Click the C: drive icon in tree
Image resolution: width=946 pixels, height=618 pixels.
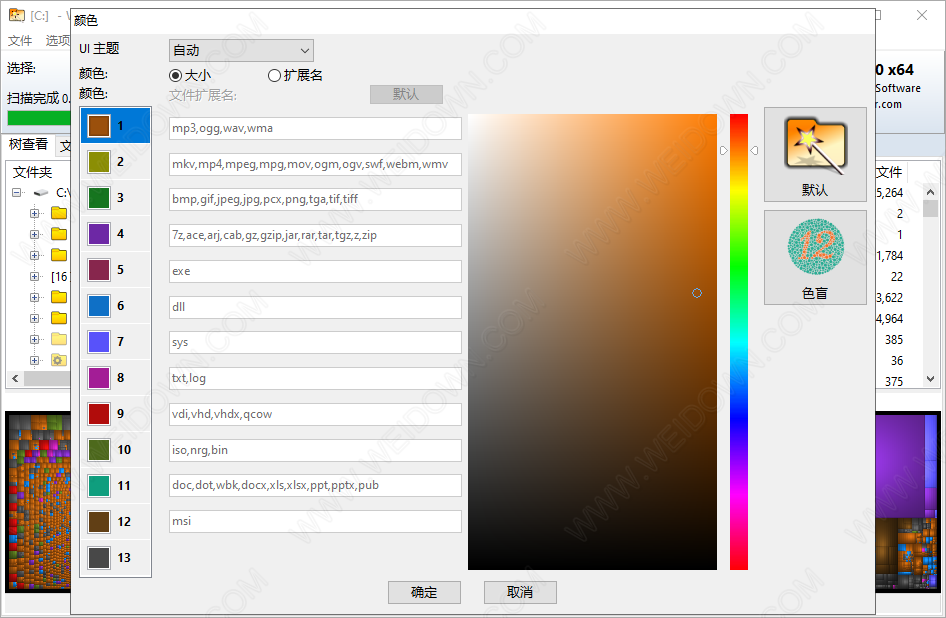tap(41, 193)
